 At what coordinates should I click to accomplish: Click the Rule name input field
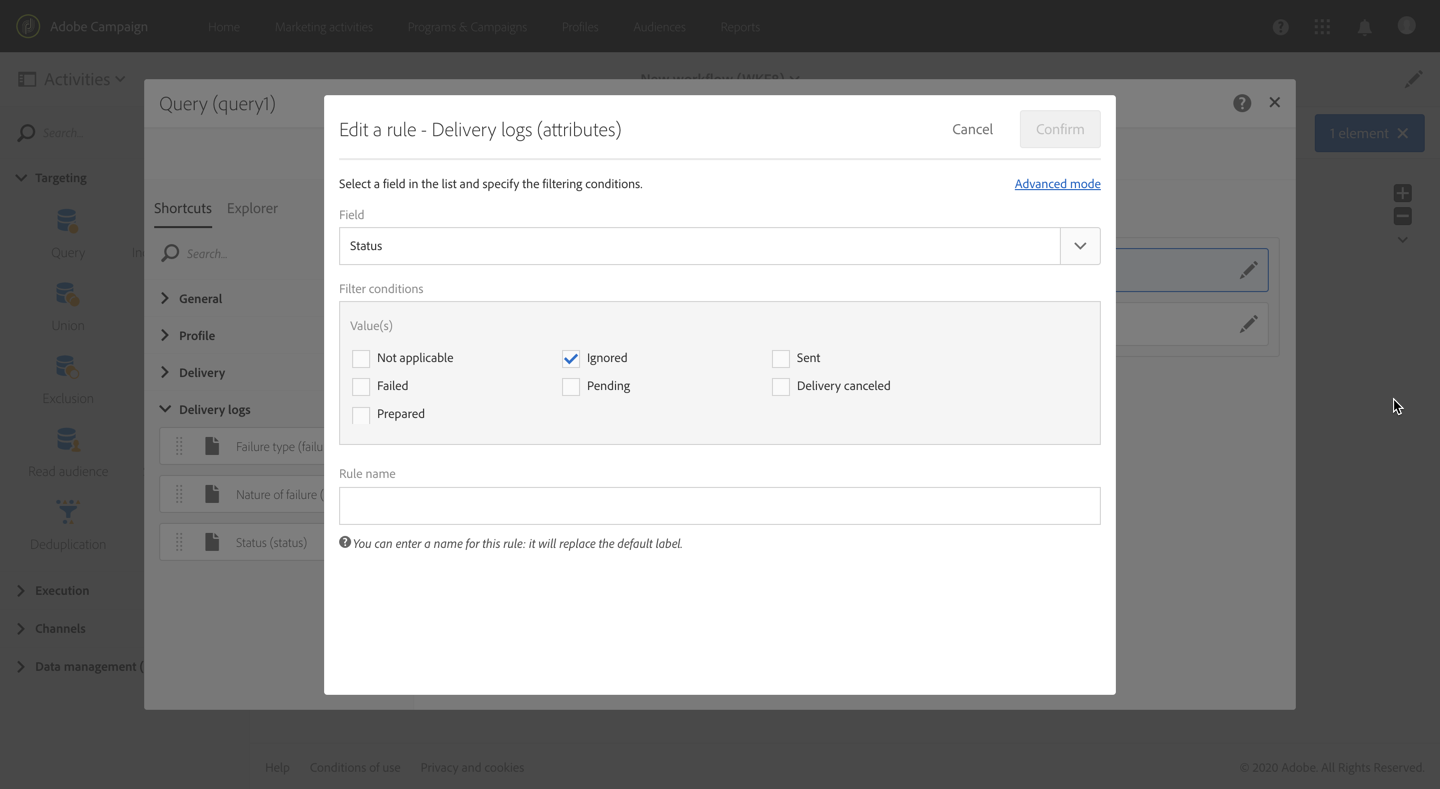click(719, 506)
